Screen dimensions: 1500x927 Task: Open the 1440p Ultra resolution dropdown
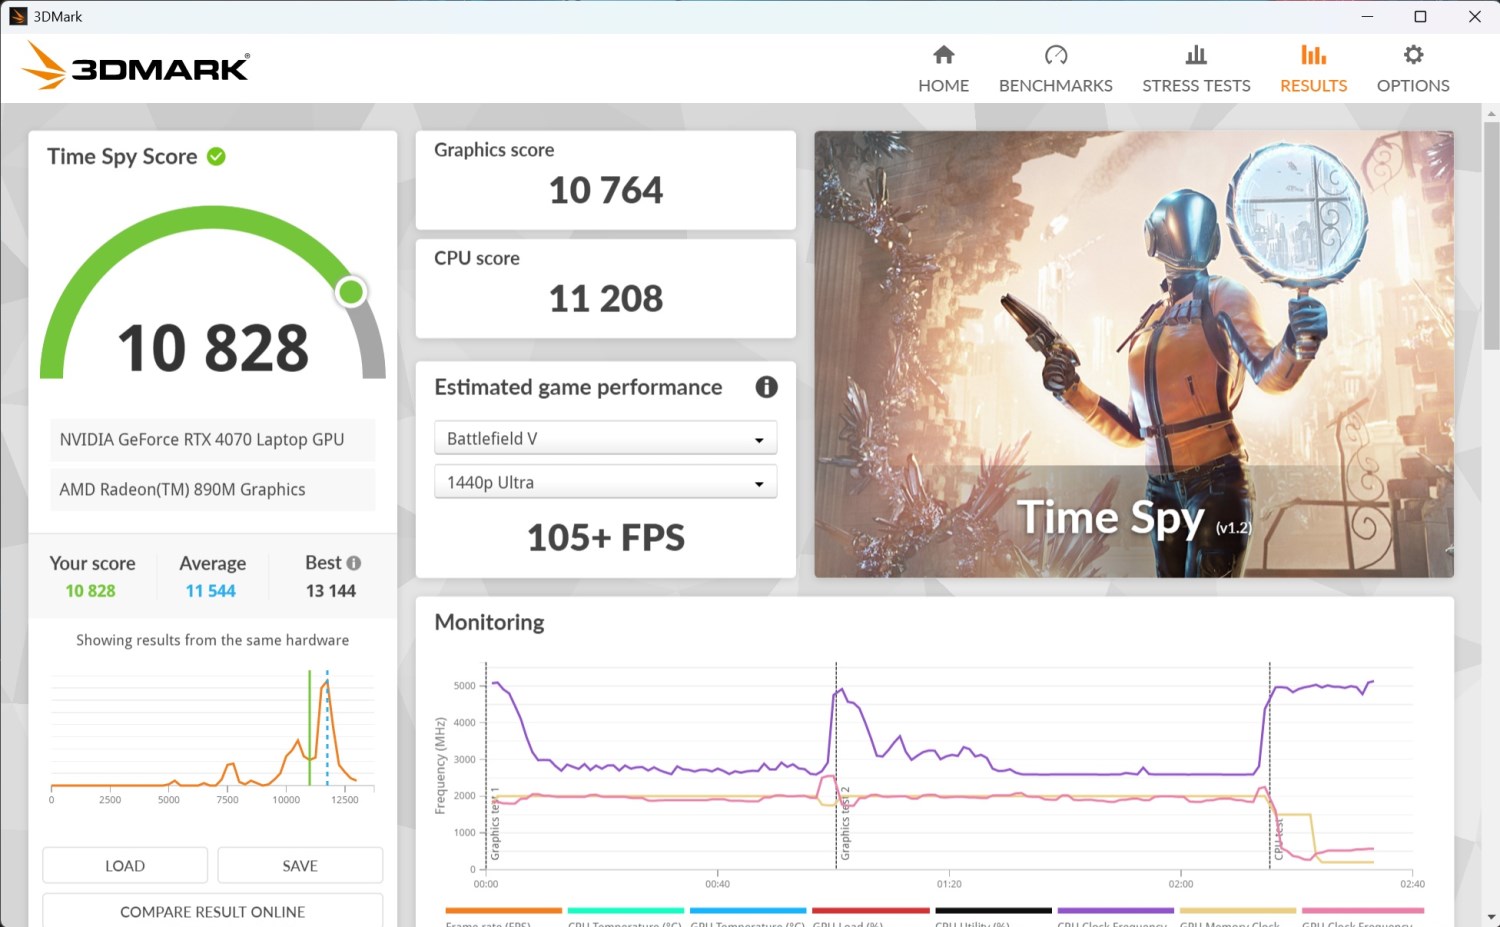605,482
